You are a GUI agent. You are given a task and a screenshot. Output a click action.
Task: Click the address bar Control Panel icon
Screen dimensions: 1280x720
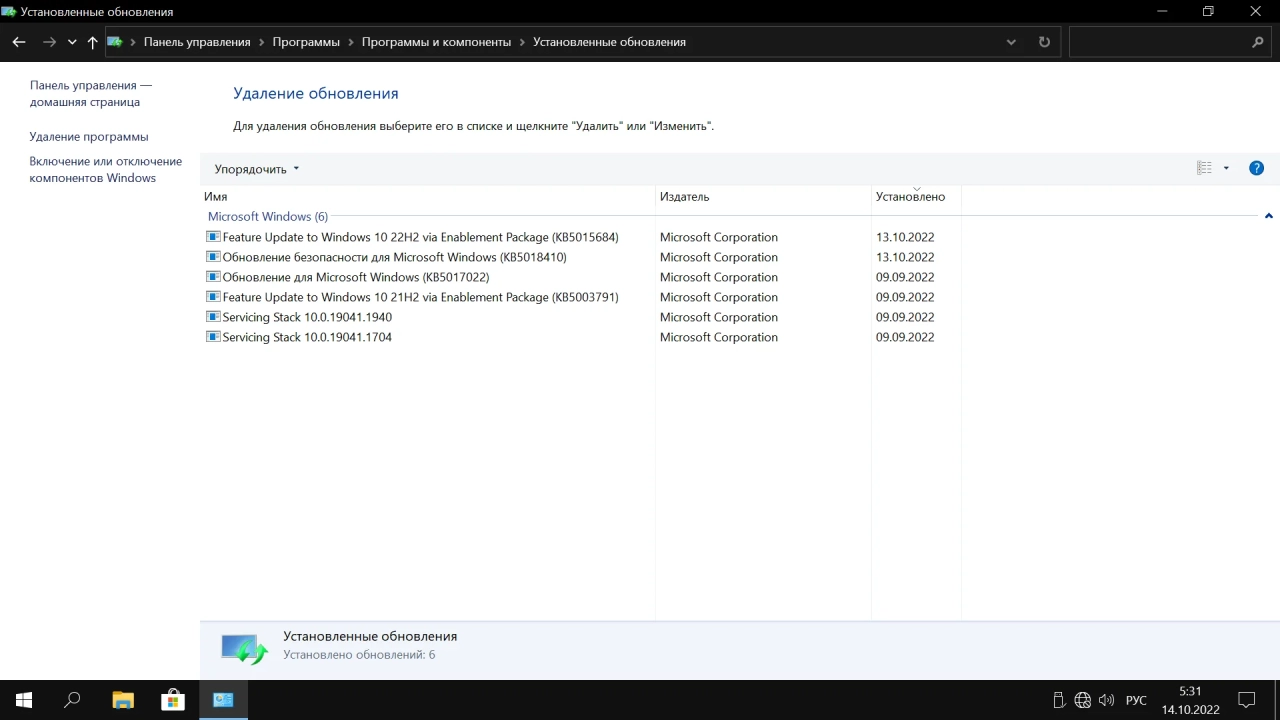tap(115, 42)
